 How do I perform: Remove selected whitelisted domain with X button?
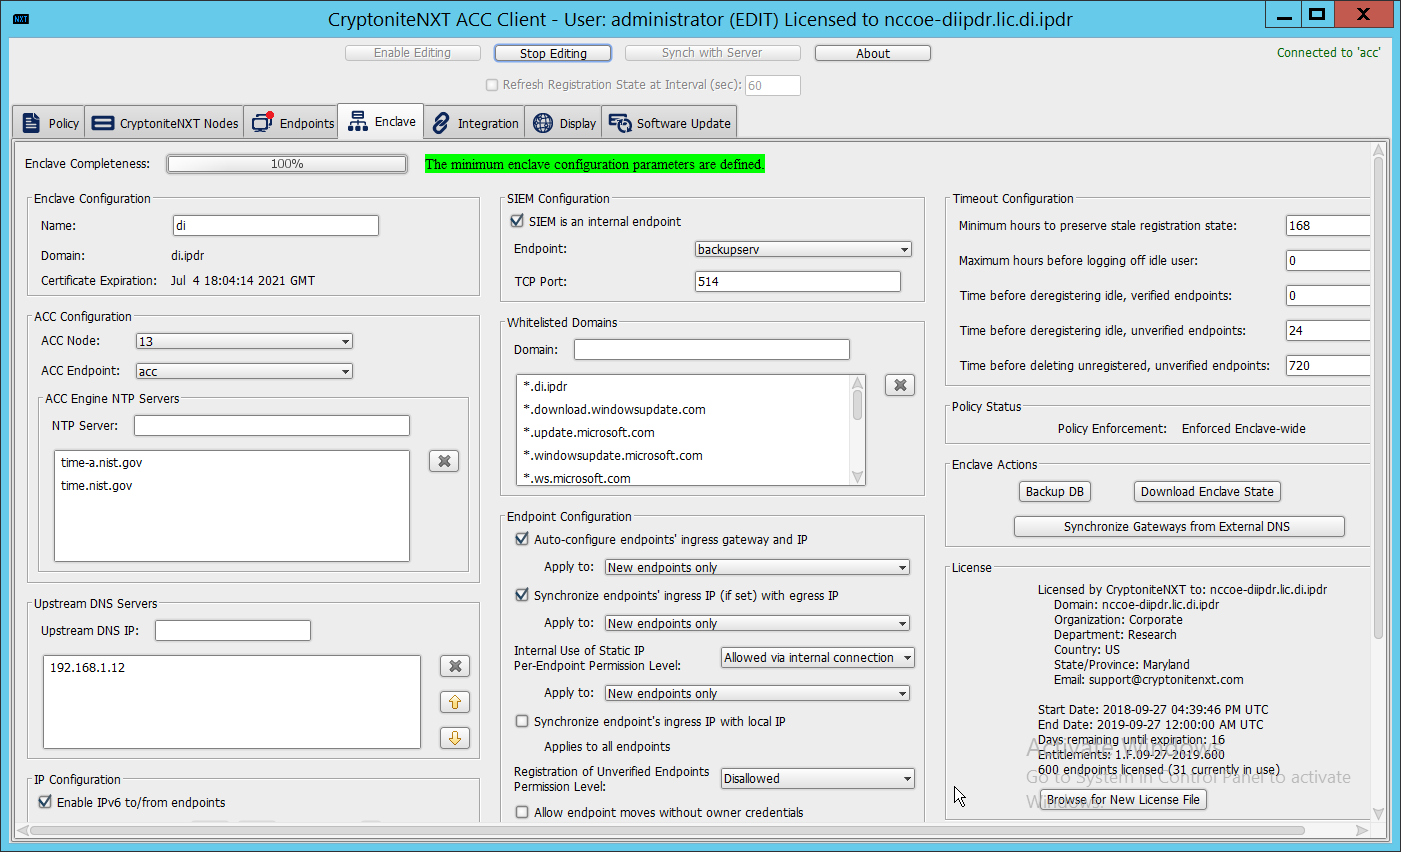pos(900,385)
